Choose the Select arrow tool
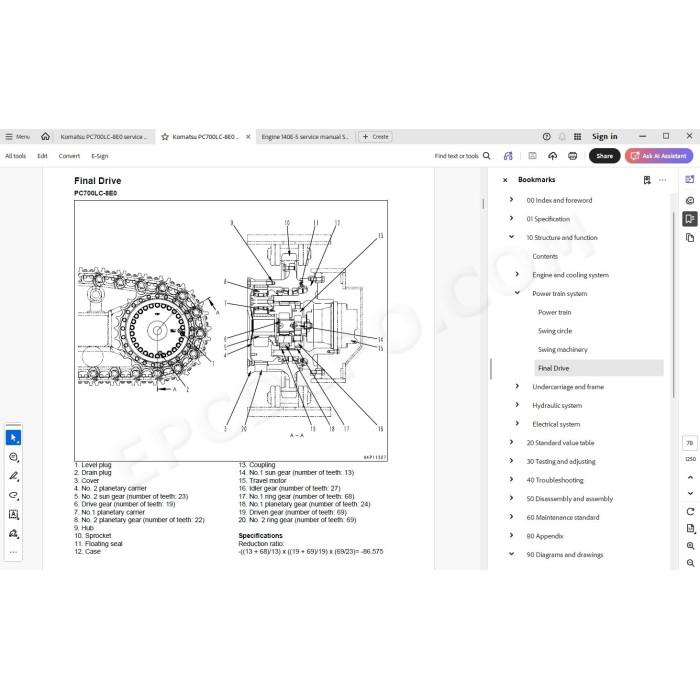The height and width of the screenshot is (700, 700). (x=13, y=438)
